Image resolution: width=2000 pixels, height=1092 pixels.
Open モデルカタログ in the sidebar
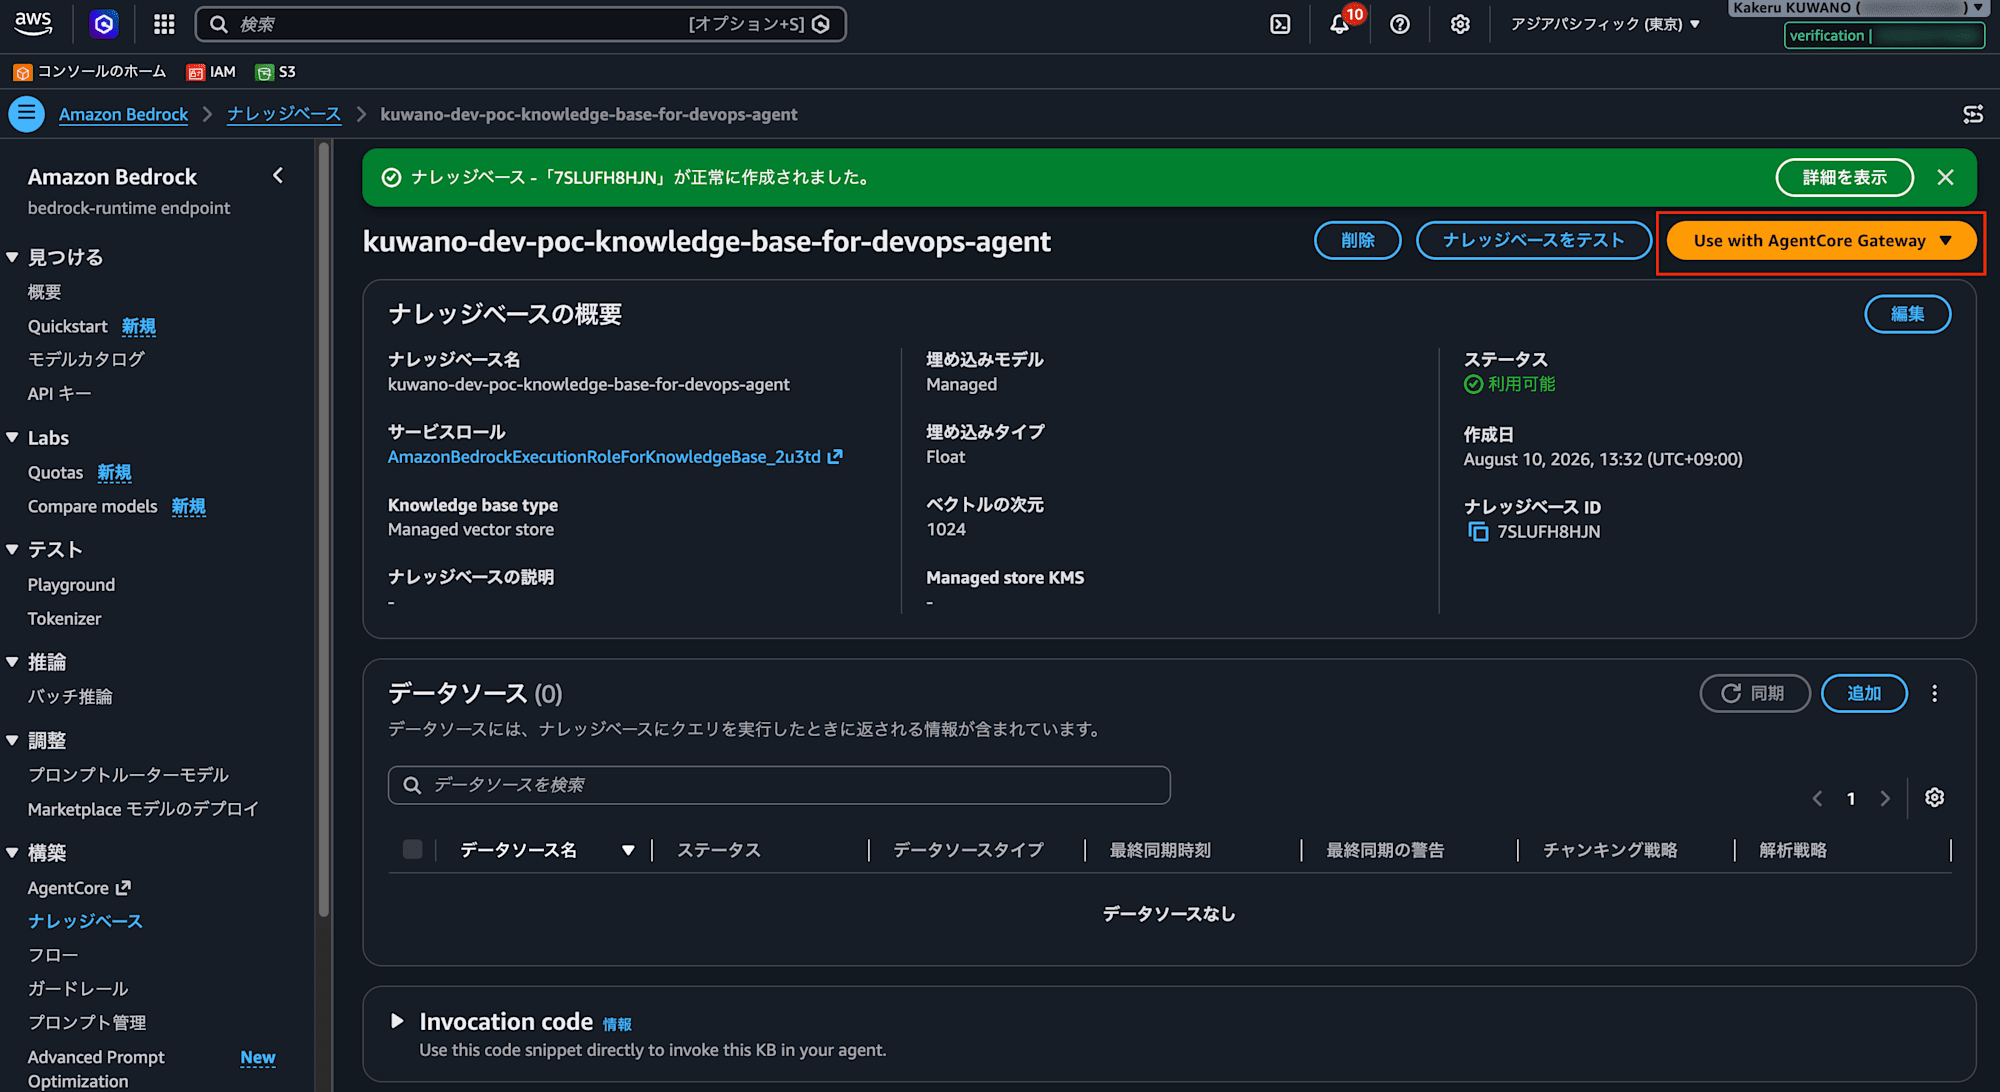86,359
